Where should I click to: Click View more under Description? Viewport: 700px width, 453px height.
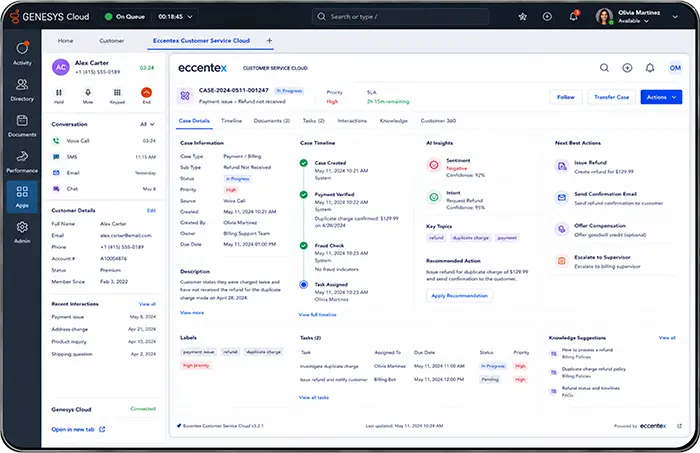pos(192,313)
